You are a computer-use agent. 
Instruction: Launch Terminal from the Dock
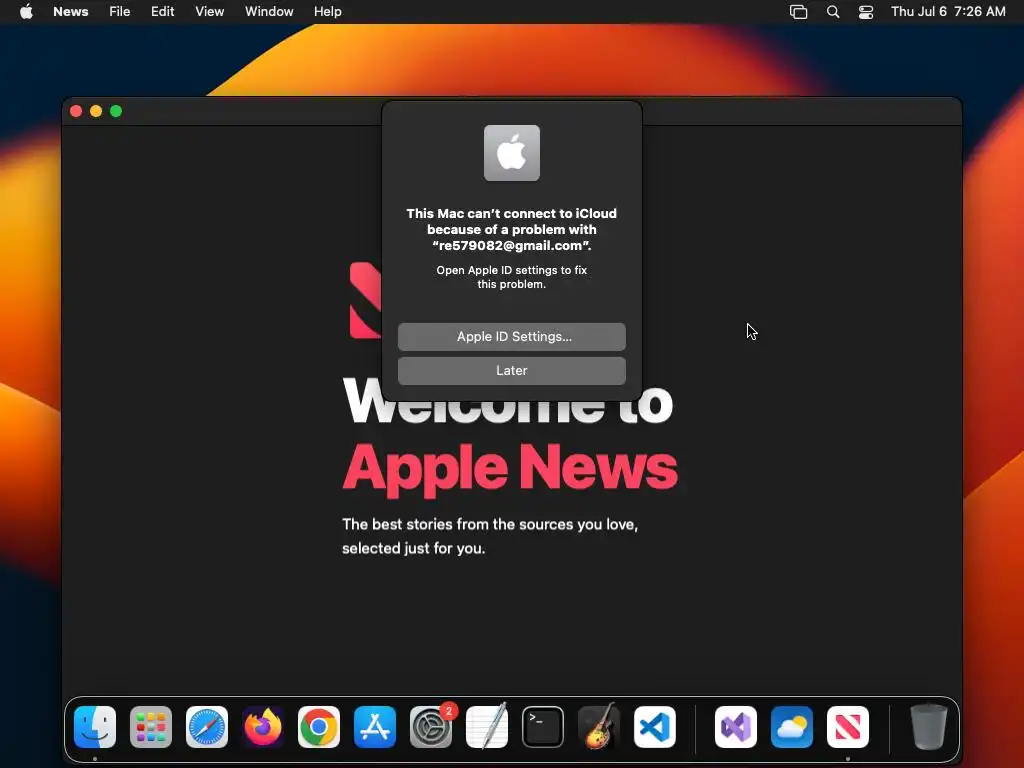pyautogui.click(x=543, y=727)
